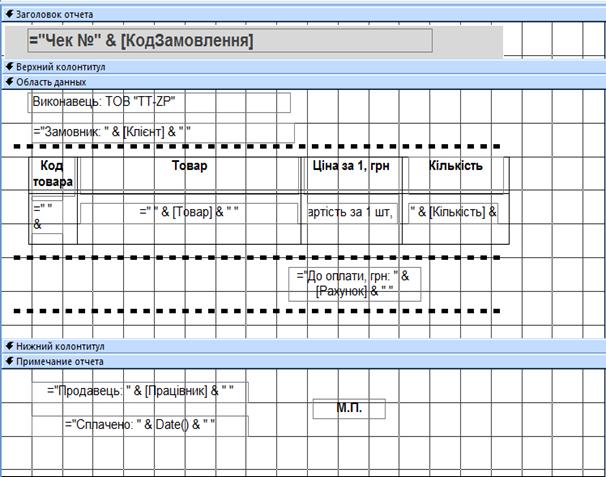Select the "Чек №" & [КодЗамовлення] title field
The image size is (606, 477).
pyautogui.click(x=230, y=41)
